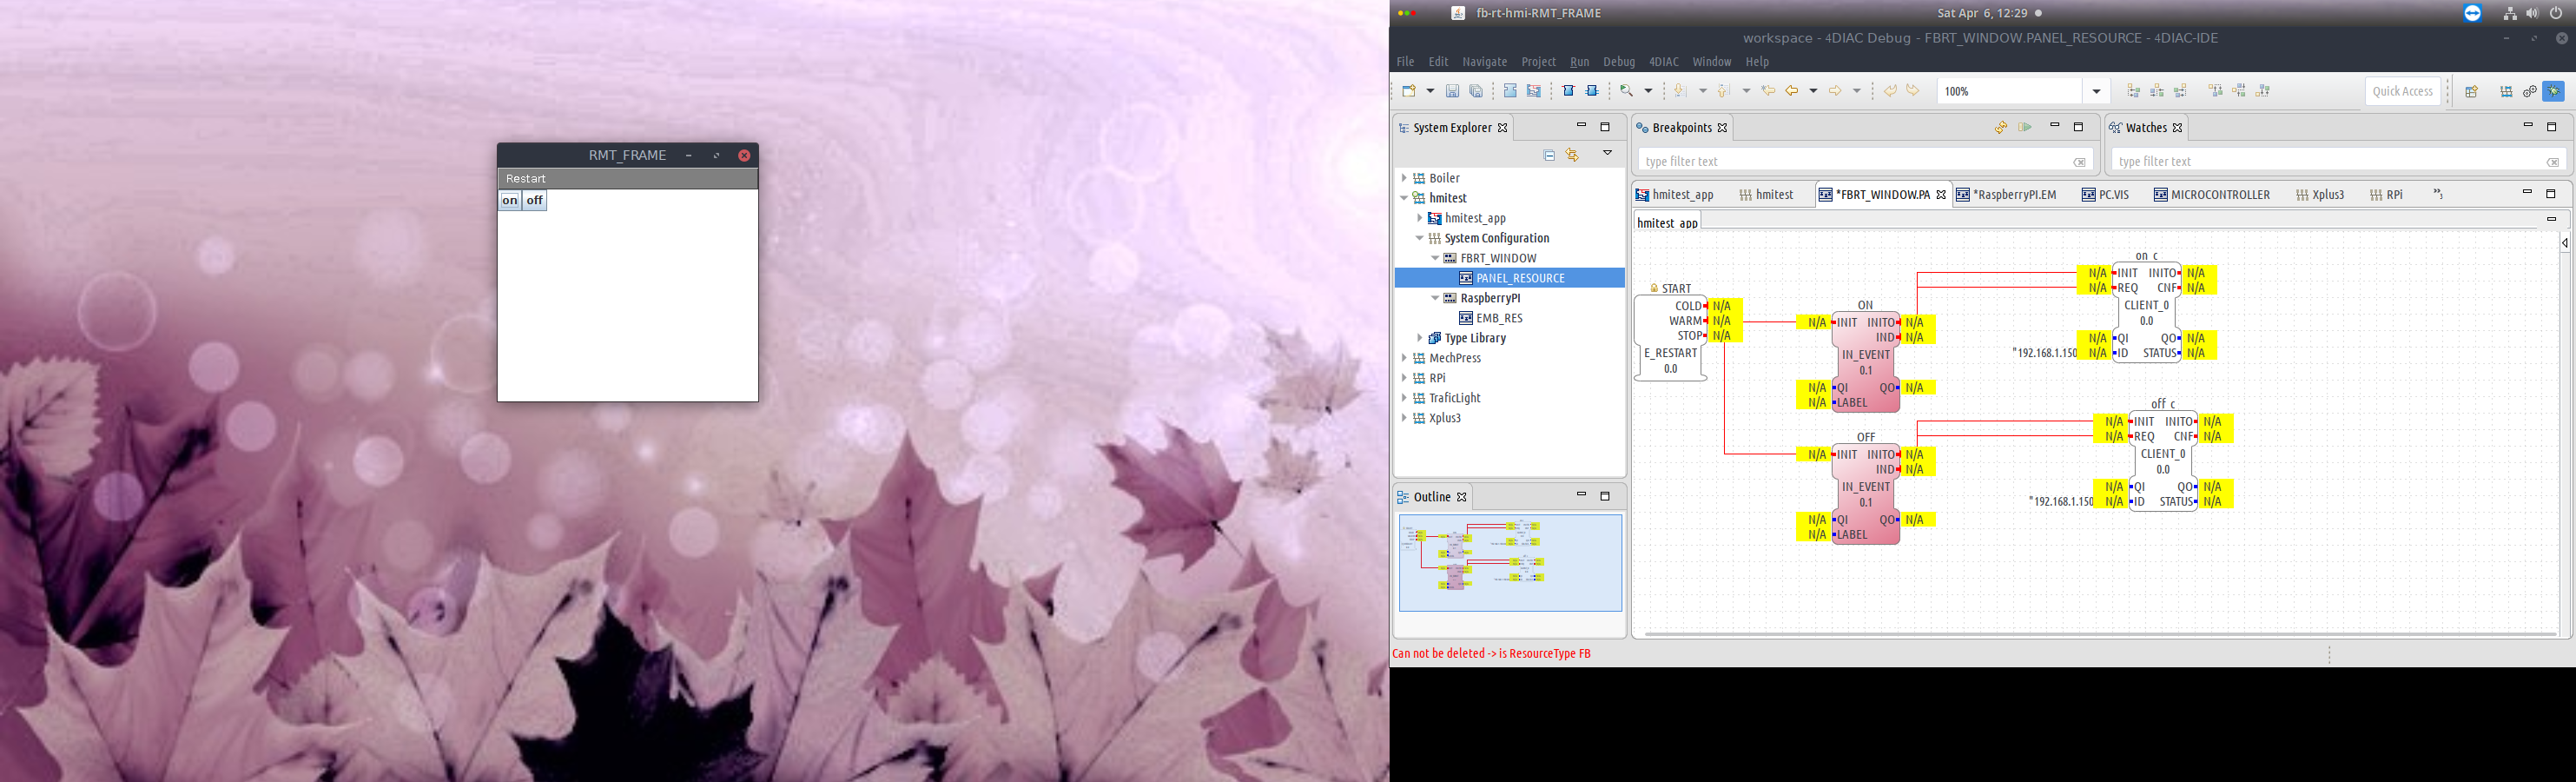Show hidden editor tabs list
Viewport: 2576px width, 782px height.
2438,194
